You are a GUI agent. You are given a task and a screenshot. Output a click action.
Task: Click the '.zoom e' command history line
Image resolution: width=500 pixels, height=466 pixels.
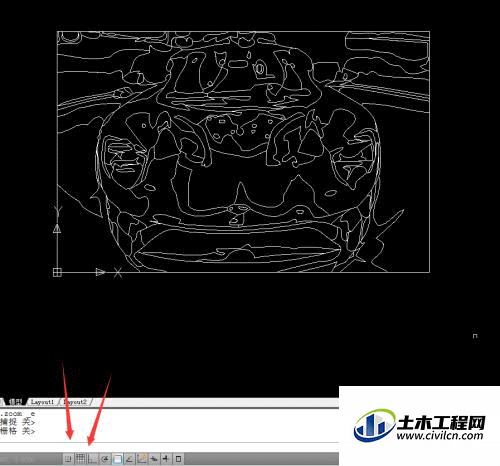[x=17, y=414]
